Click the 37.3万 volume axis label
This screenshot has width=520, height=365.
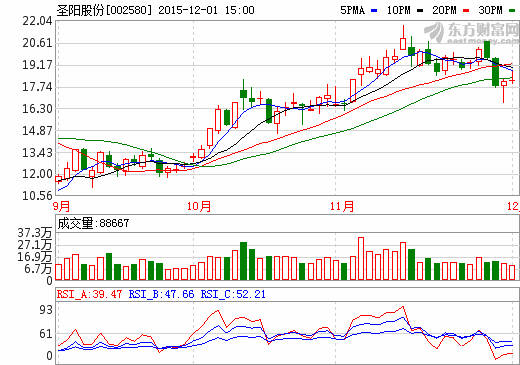(x=35, y=233)
